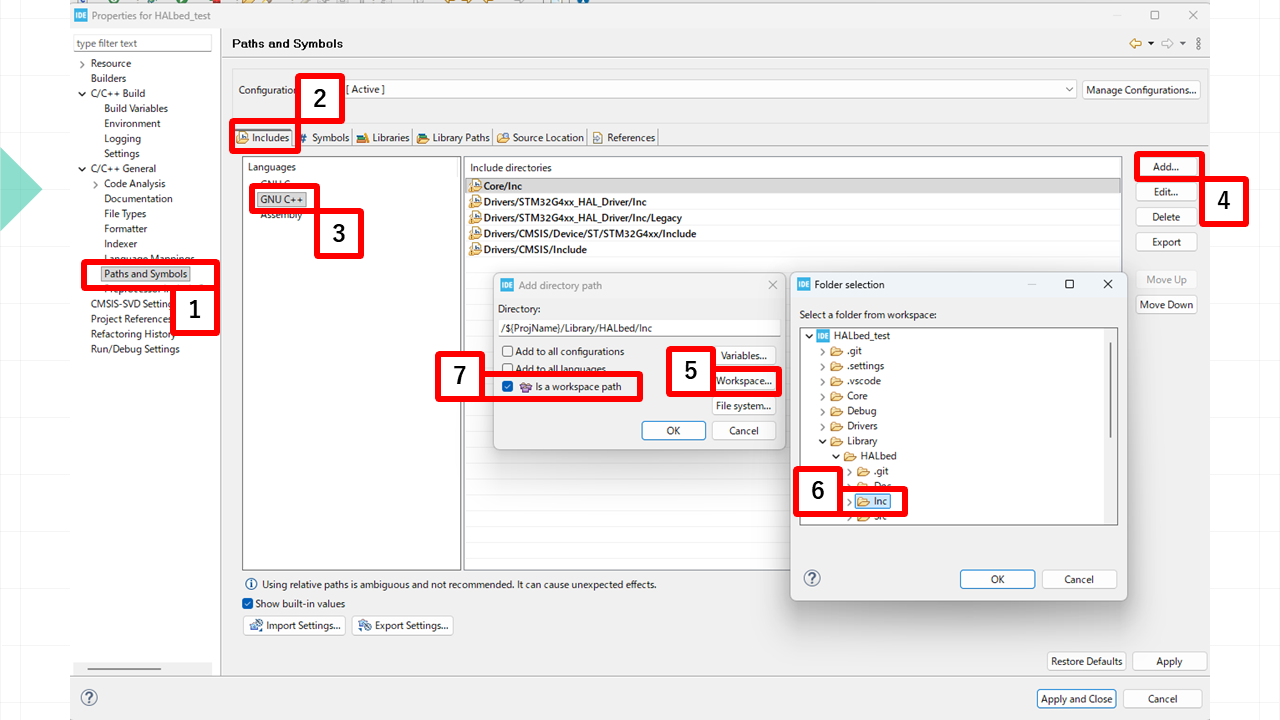This screenshot has width=1280, height=720.
Task: Toggle Show built-in values checkbox
Action: [248, 604]
